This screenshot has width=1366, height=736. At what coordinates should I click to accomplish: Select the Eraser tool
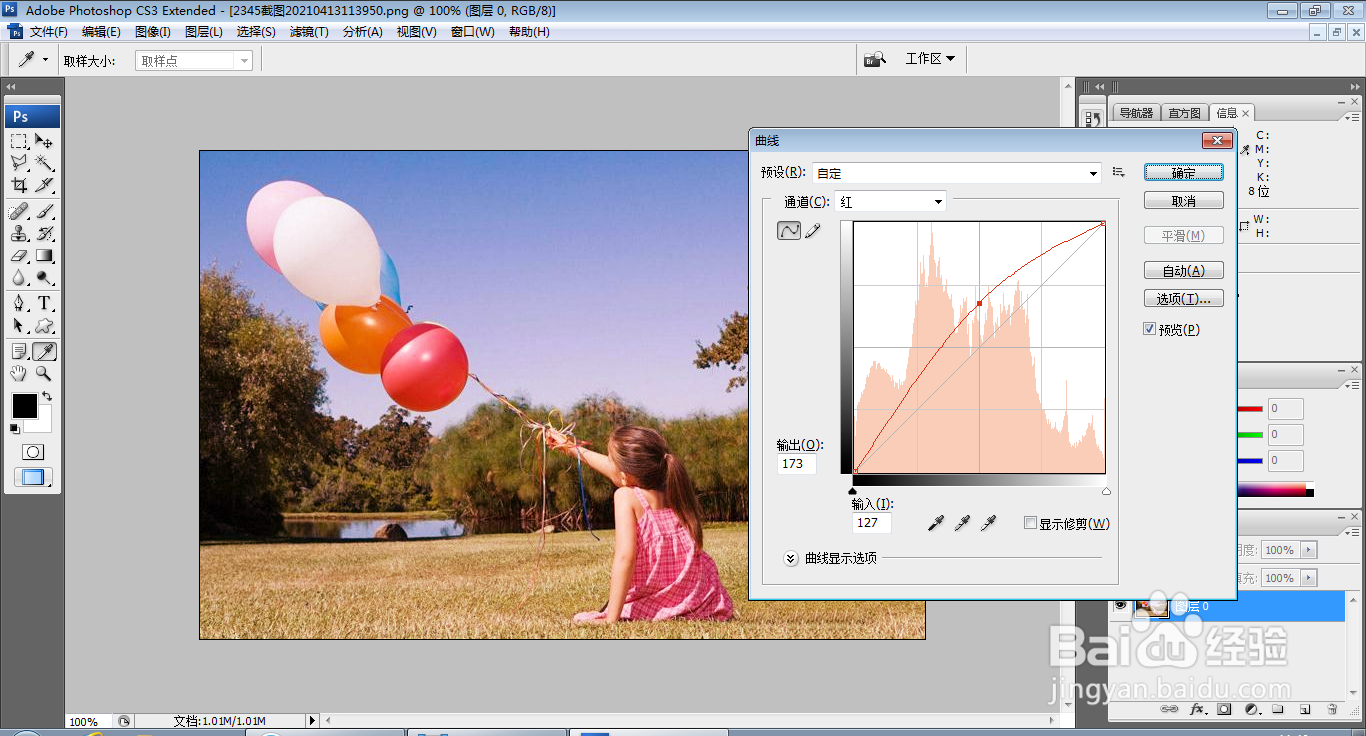[x=19, y=255]
